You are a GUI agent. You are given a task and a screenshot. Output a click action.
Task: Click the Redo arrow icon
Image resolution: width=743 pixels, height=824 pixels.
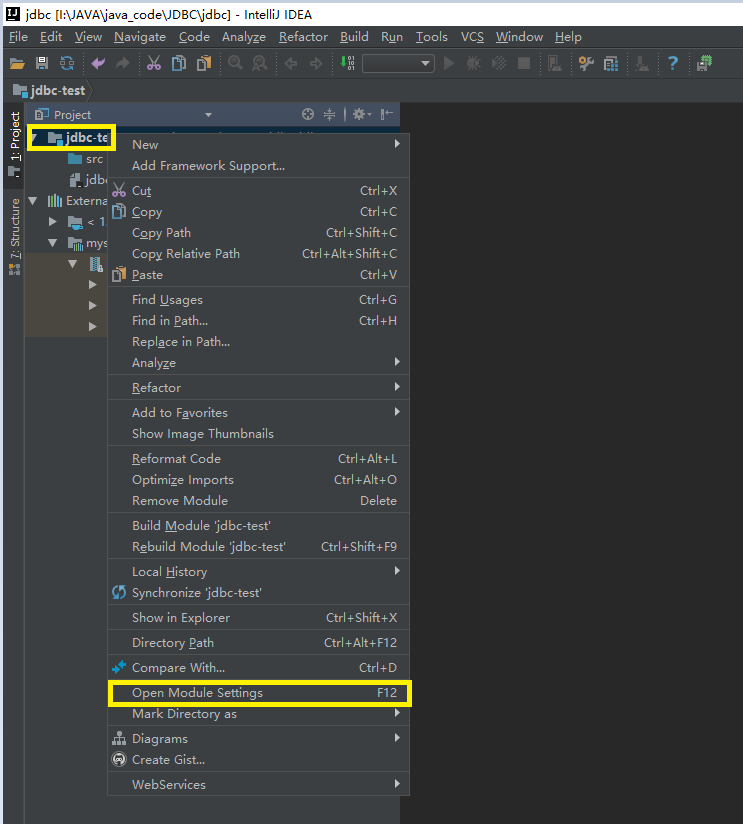[122, 64]
